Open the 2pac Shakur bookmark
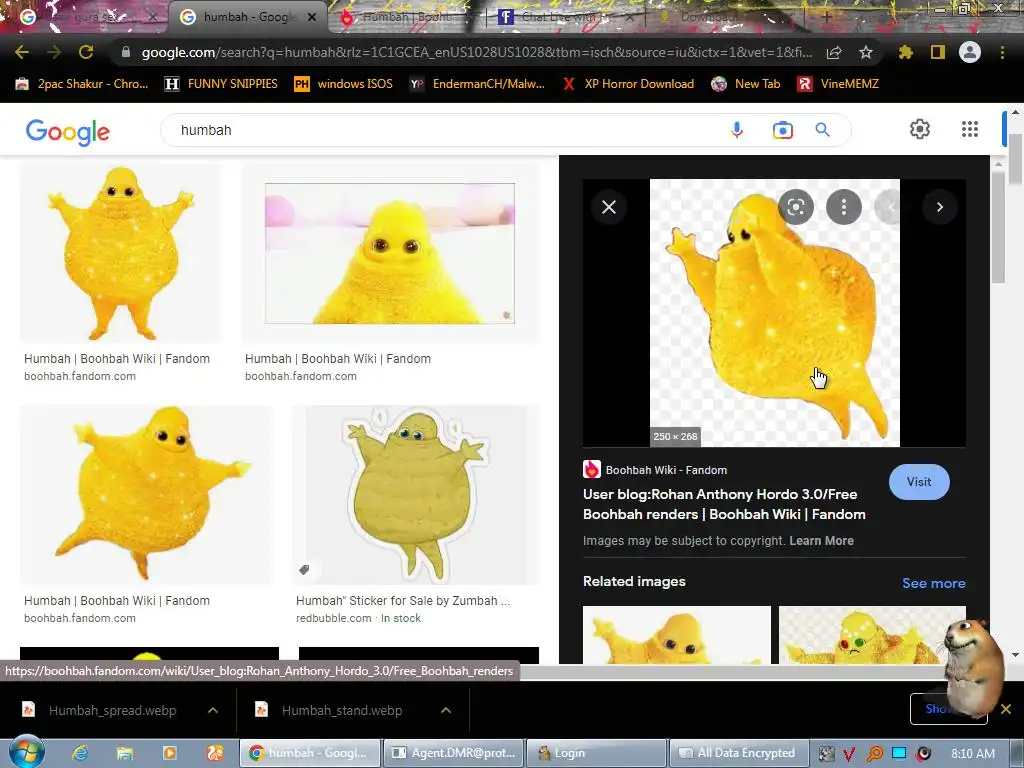 click(82, 84)
